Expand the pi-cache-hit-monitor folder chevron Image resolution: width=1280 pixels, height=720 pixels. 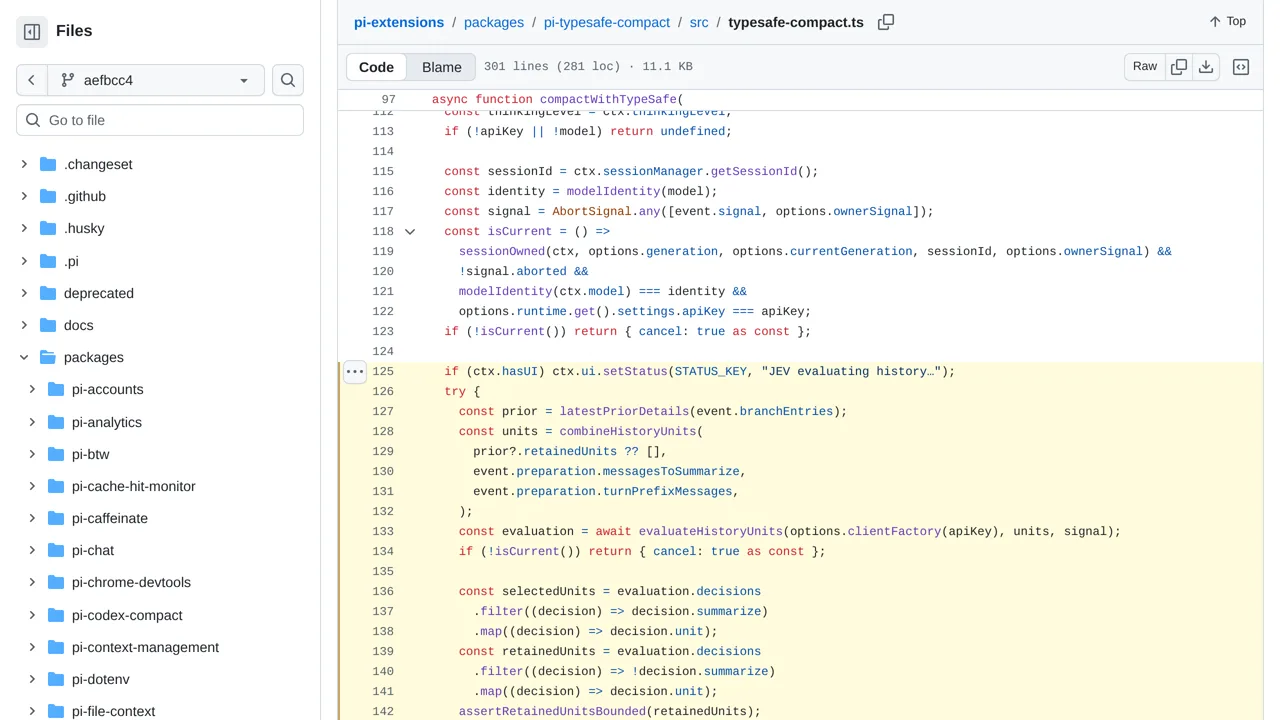32,486
